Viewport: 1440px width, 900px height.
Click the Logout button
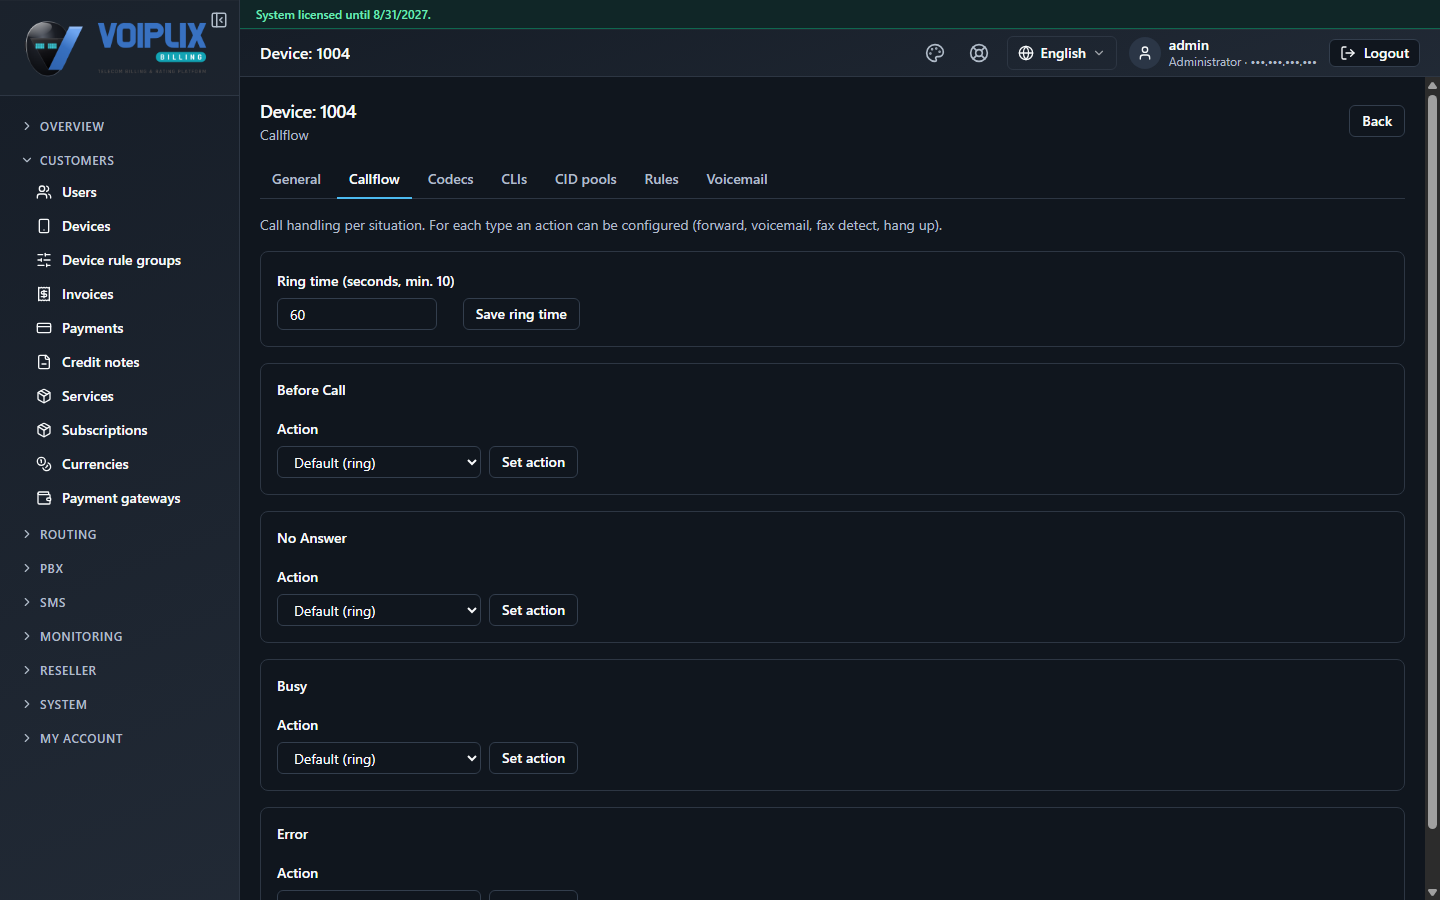(x=1374, y=53)
